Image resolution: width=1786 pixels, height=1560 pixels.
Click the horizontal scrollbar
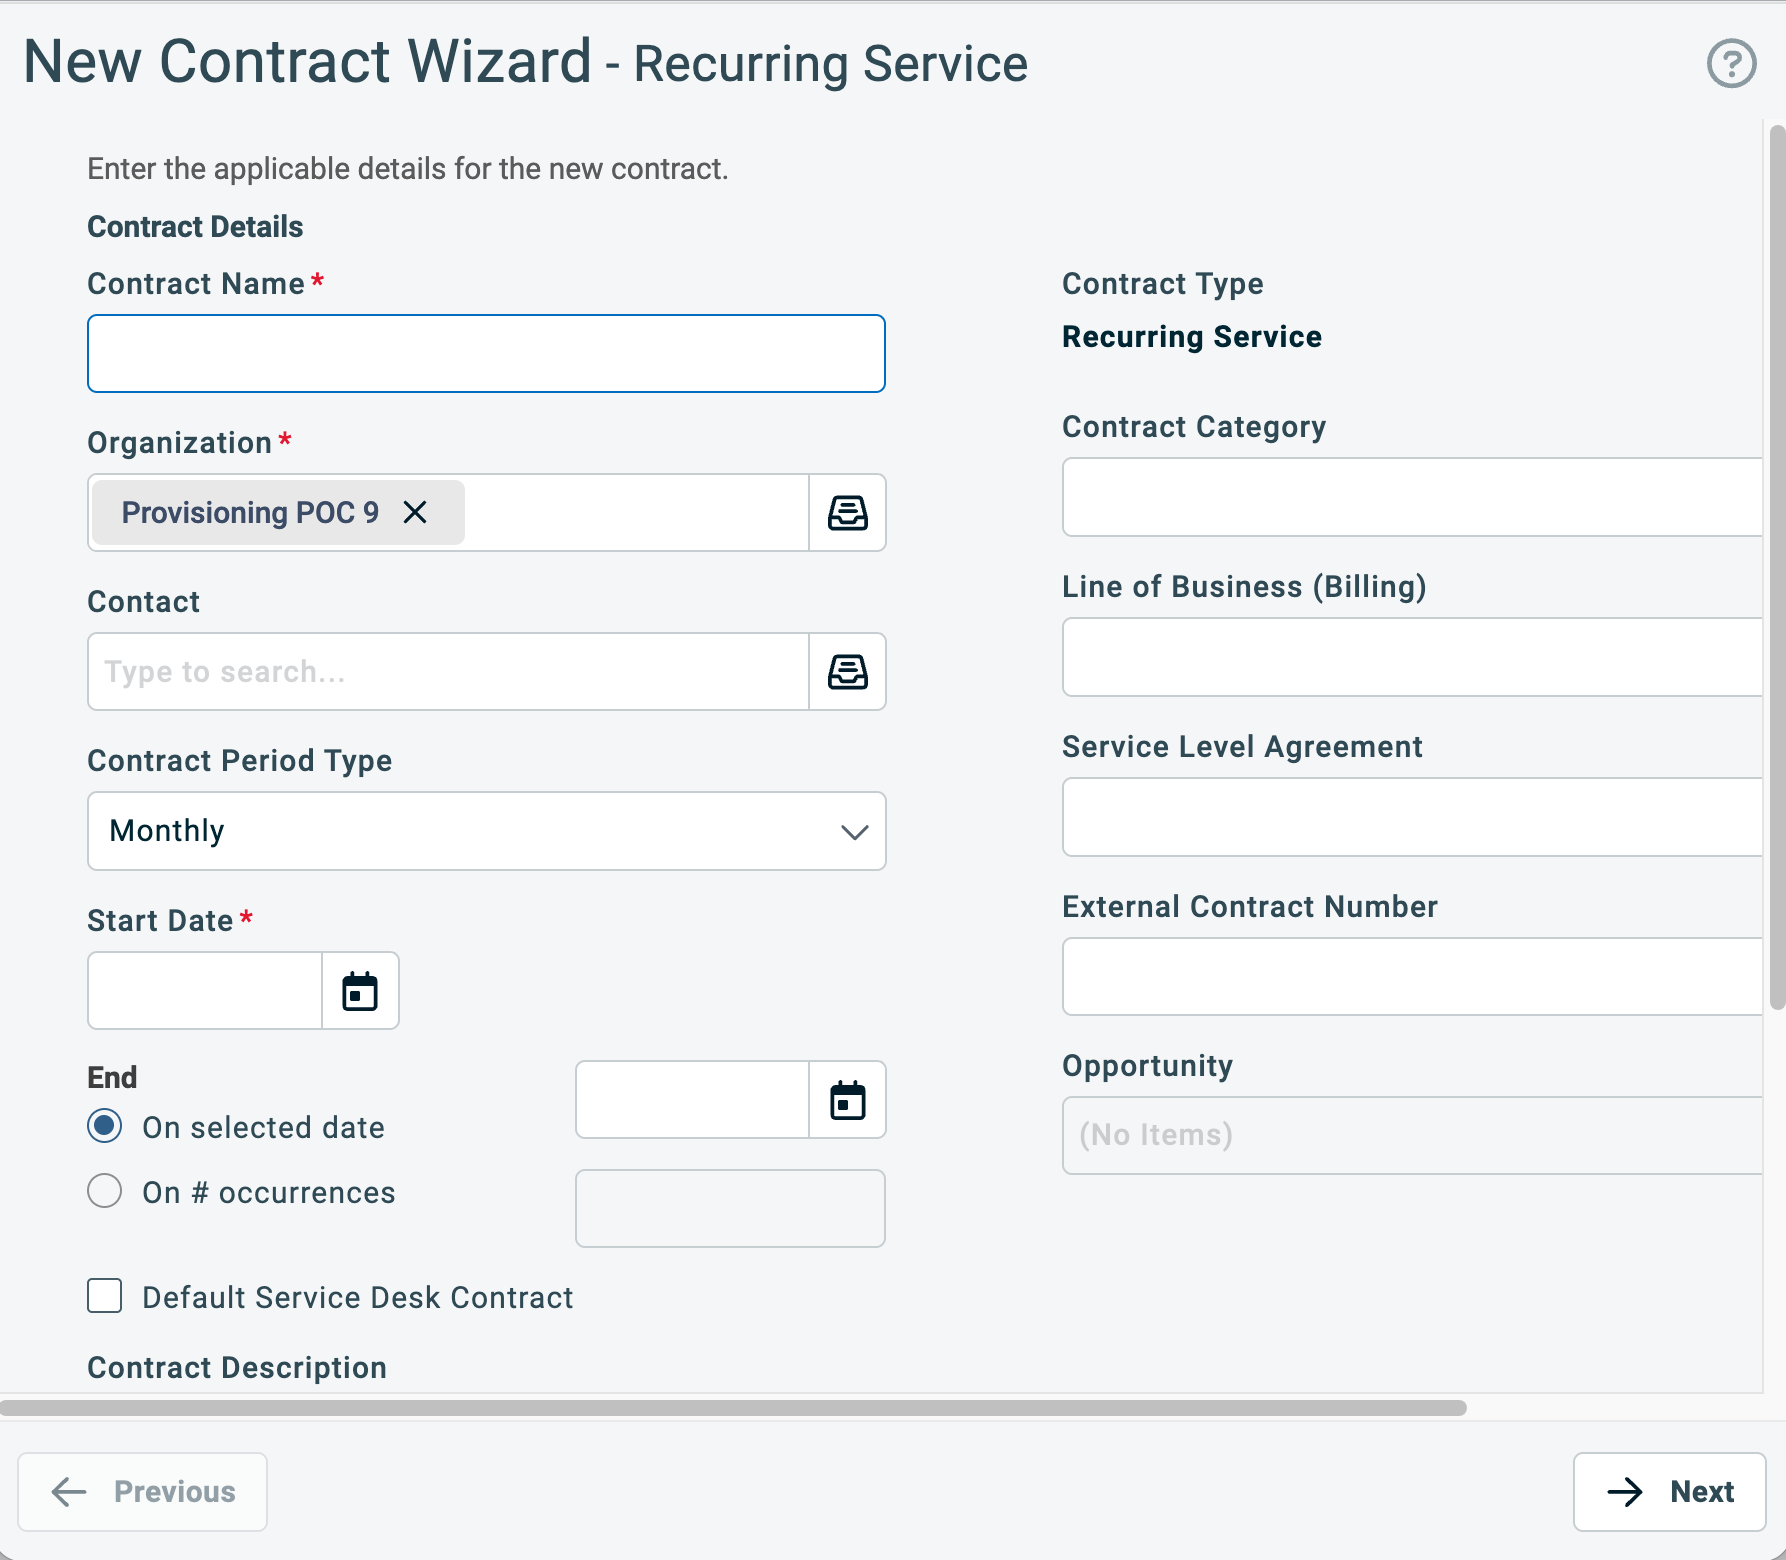[x=733, y=1408]
